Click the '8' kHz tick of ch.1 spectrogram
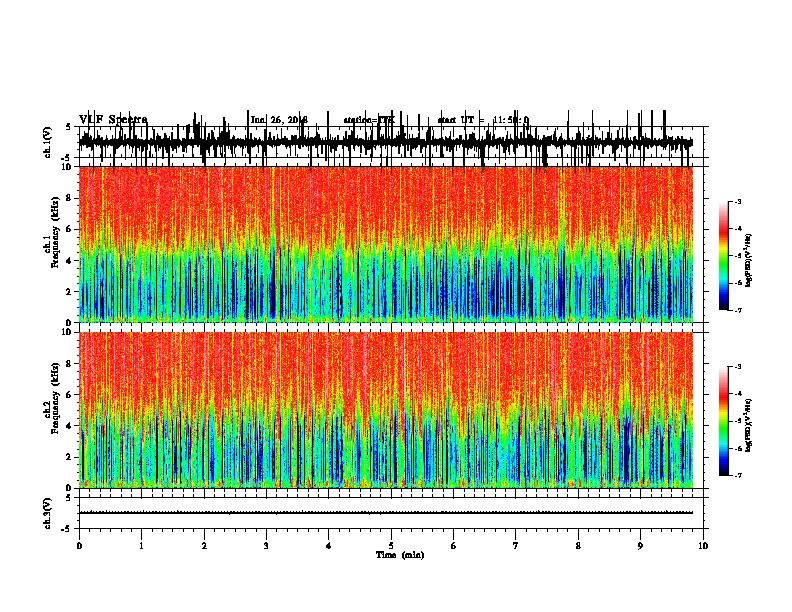Screen dimensions: 792x612 click(x=70, y=198)
